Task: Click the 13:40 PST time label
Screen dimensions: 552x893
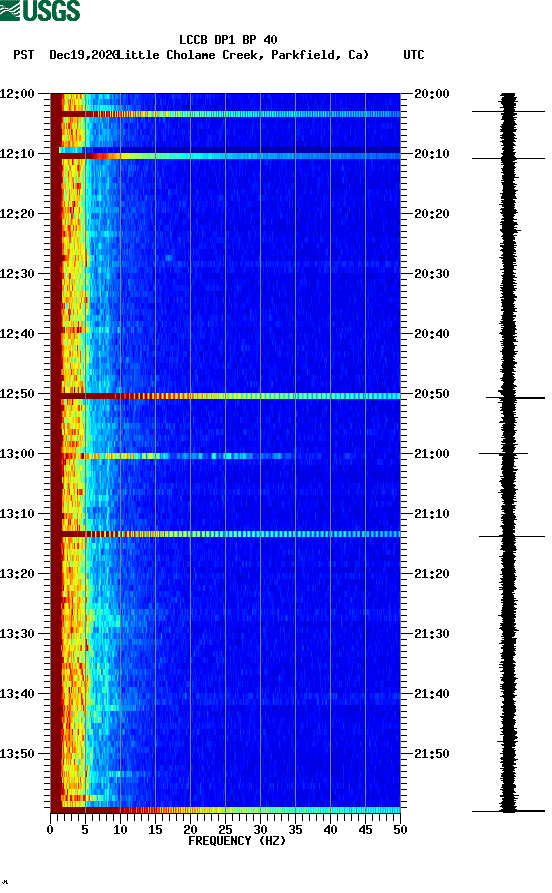Action: [x=18, y=694]
